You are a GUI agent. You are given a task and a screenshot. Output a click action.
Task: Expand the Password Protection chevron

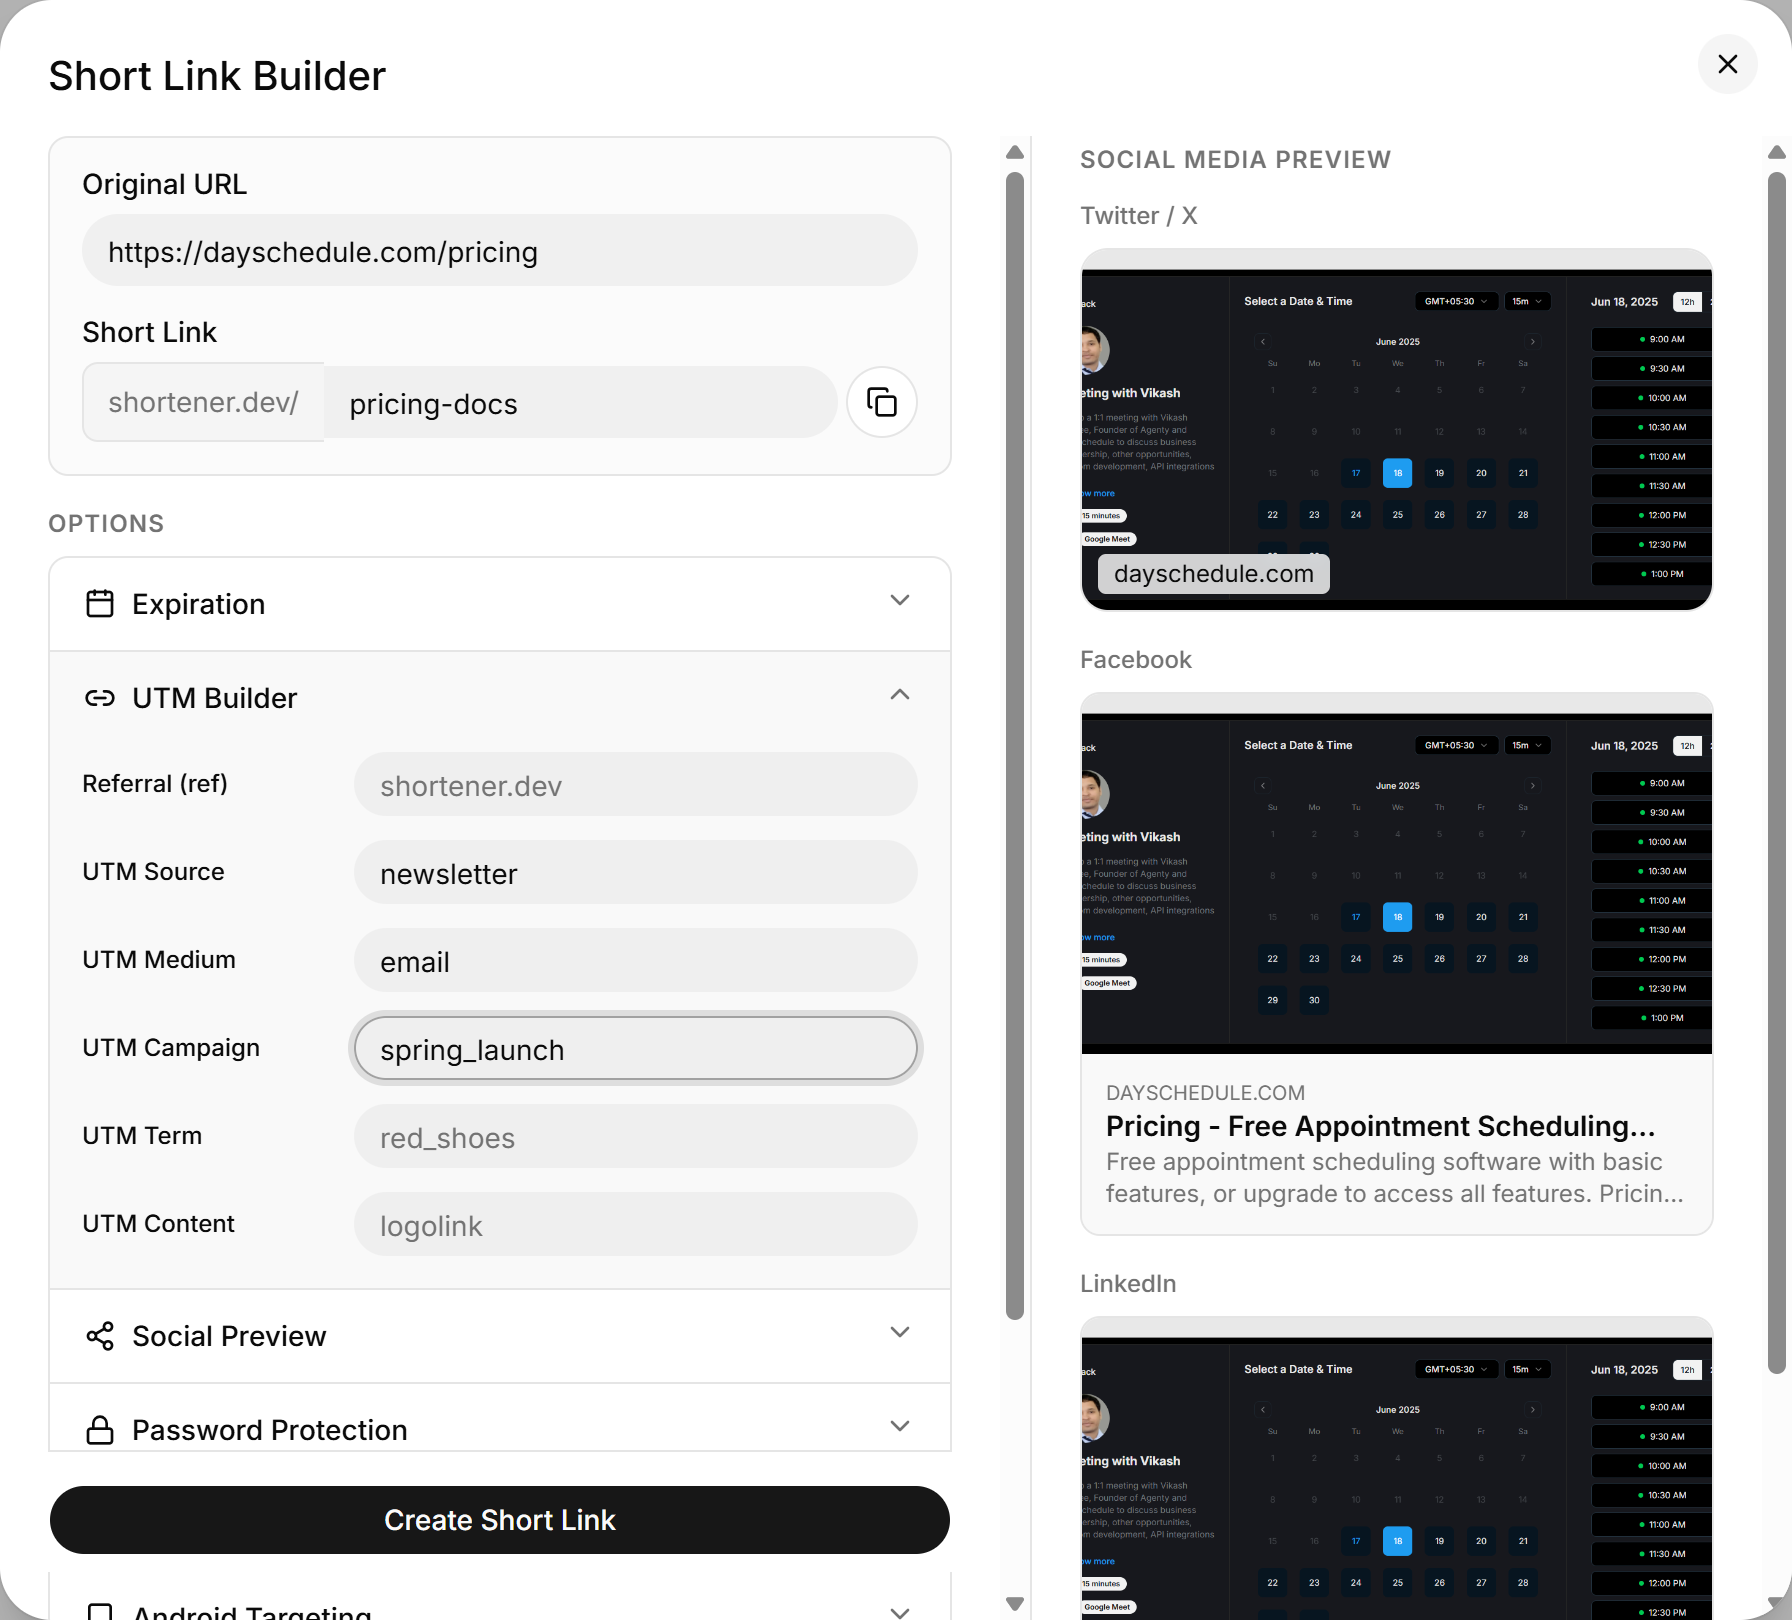900,1426
